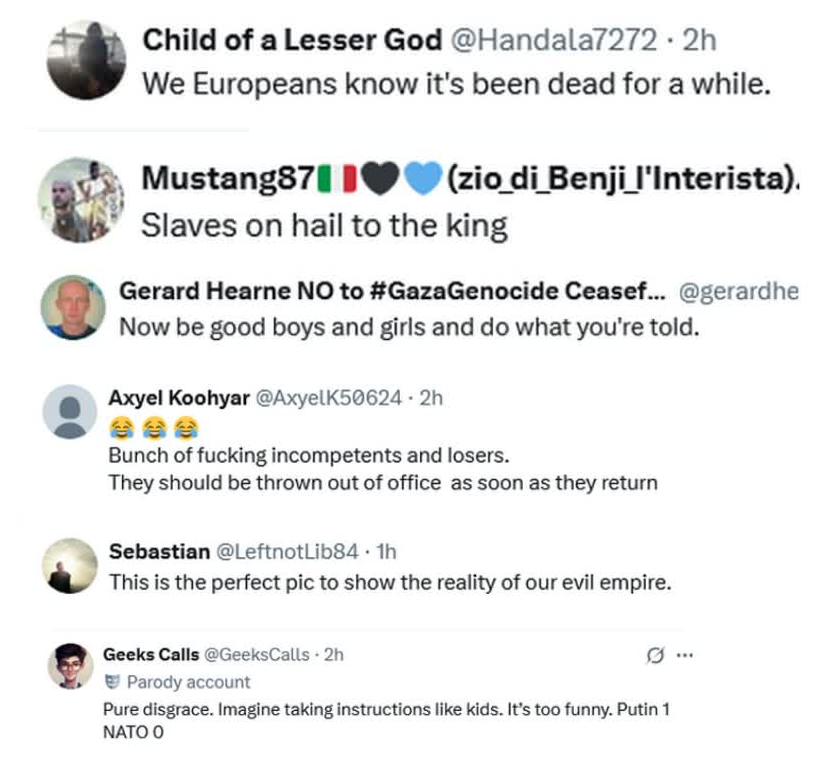The height and width of the screenshot is (780, 828).
Task: Open the @gerardhe handle
Action: pyautogui.click(x=739, y=291)
